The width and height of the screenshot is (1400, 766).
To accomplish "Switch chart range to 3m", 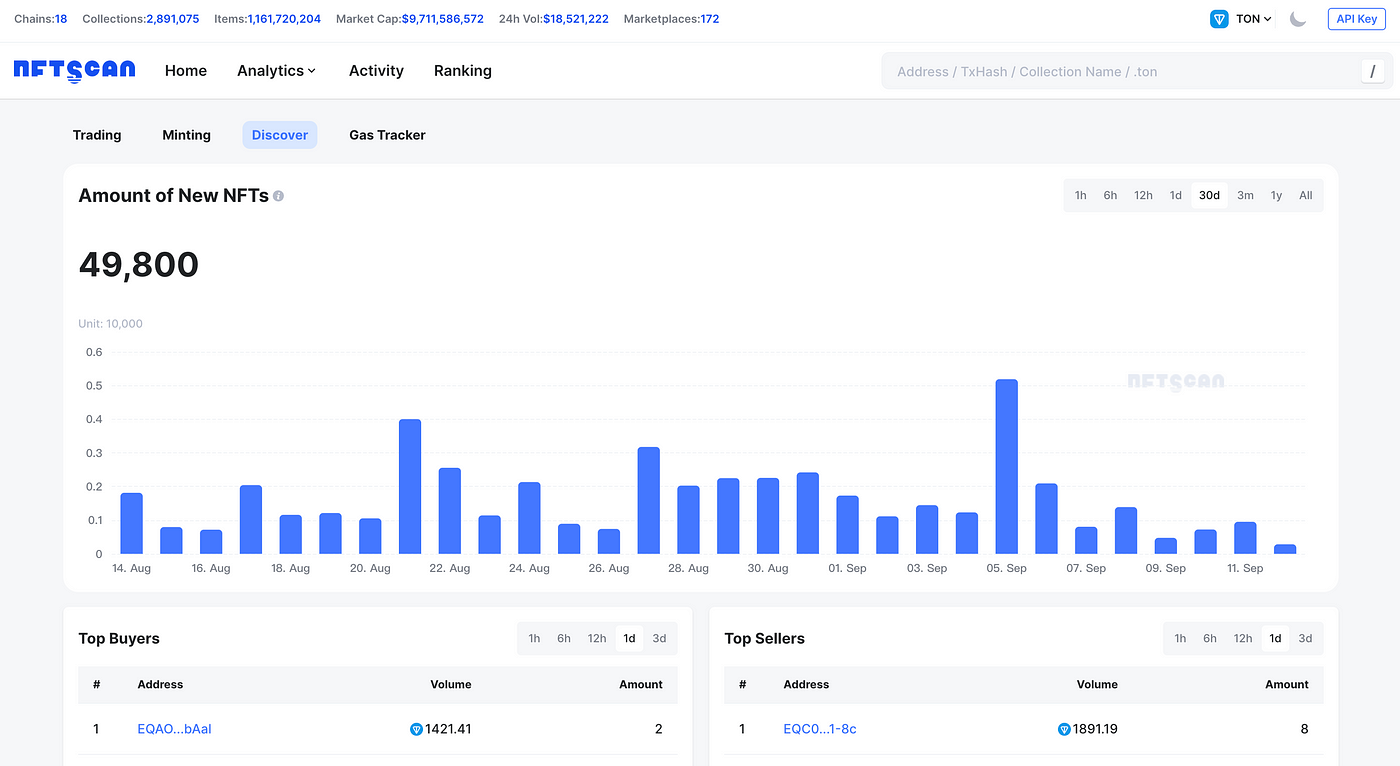I will pyautogui.click(x=1245, y=195).
